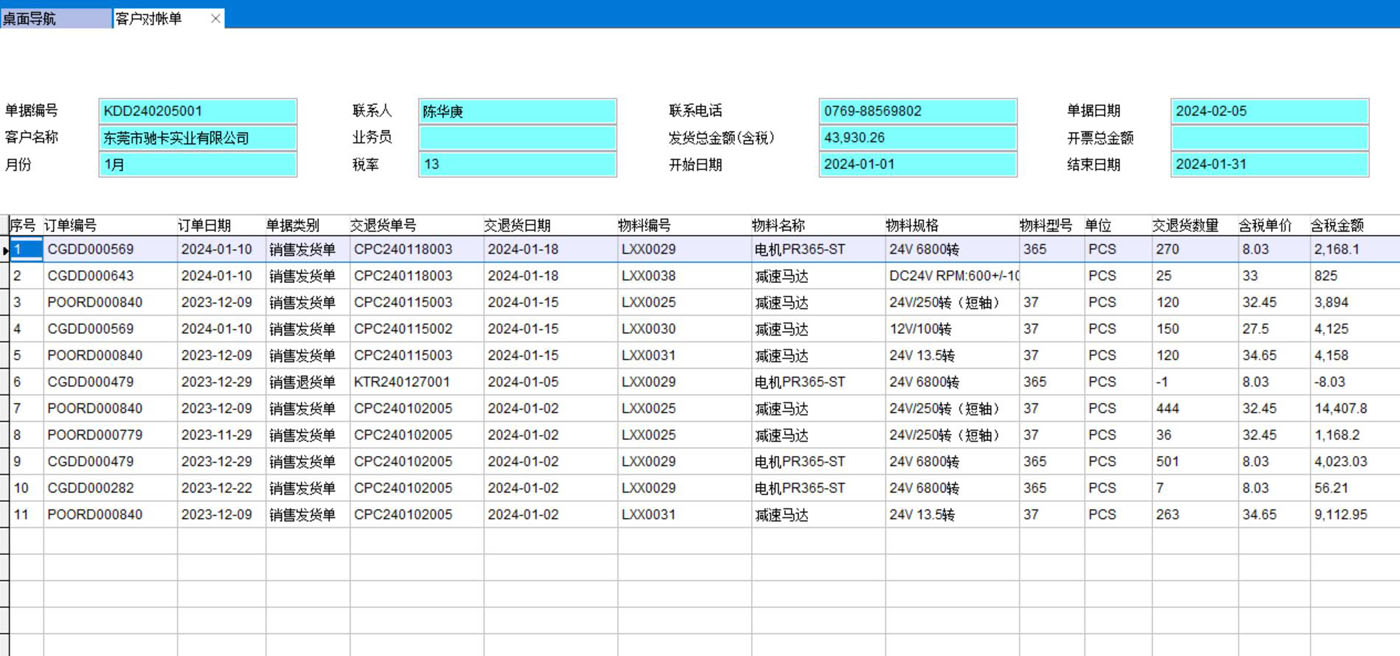Click the 客户名称 input field
The height and width of the screenshot is (656, 1400).
[198, 138]
